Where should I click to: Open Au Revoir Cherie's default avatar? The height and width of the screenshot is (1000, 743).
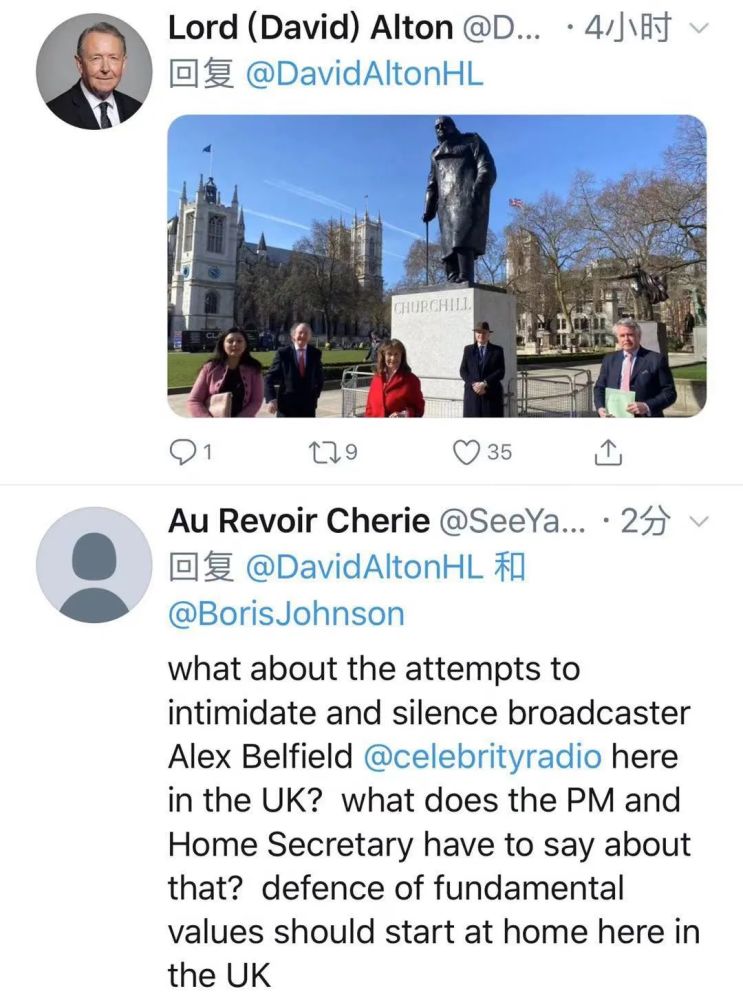click(x=94, y=565)
